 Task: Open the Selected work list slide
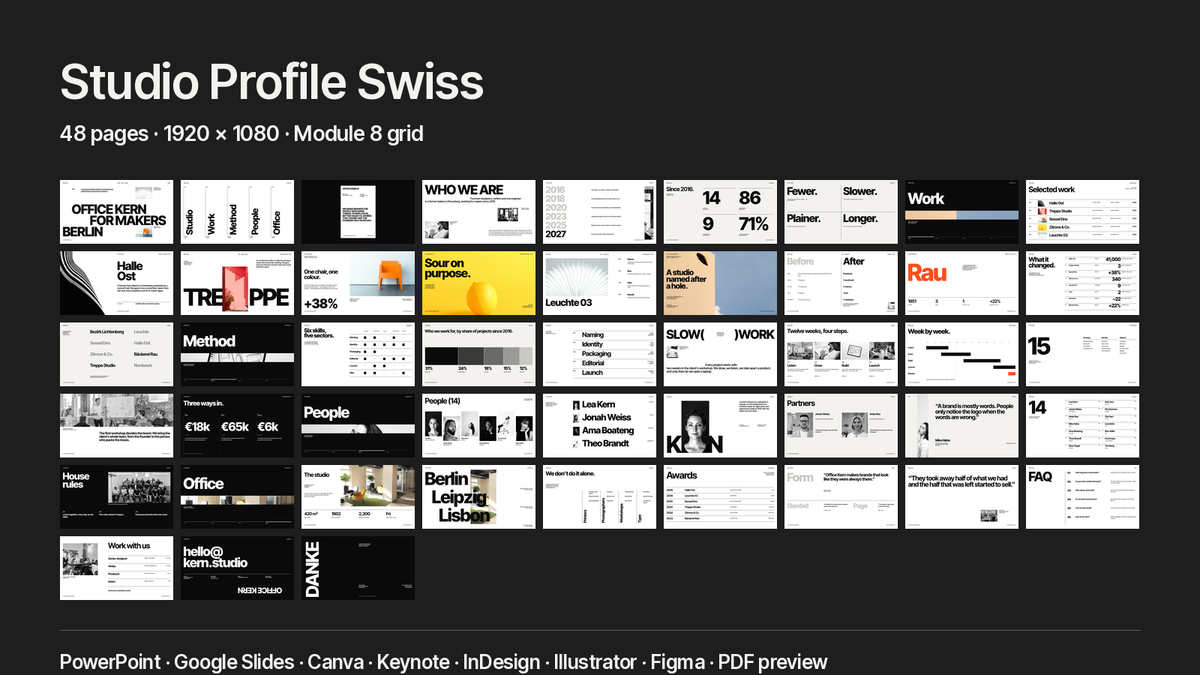tap(1083, 212)
